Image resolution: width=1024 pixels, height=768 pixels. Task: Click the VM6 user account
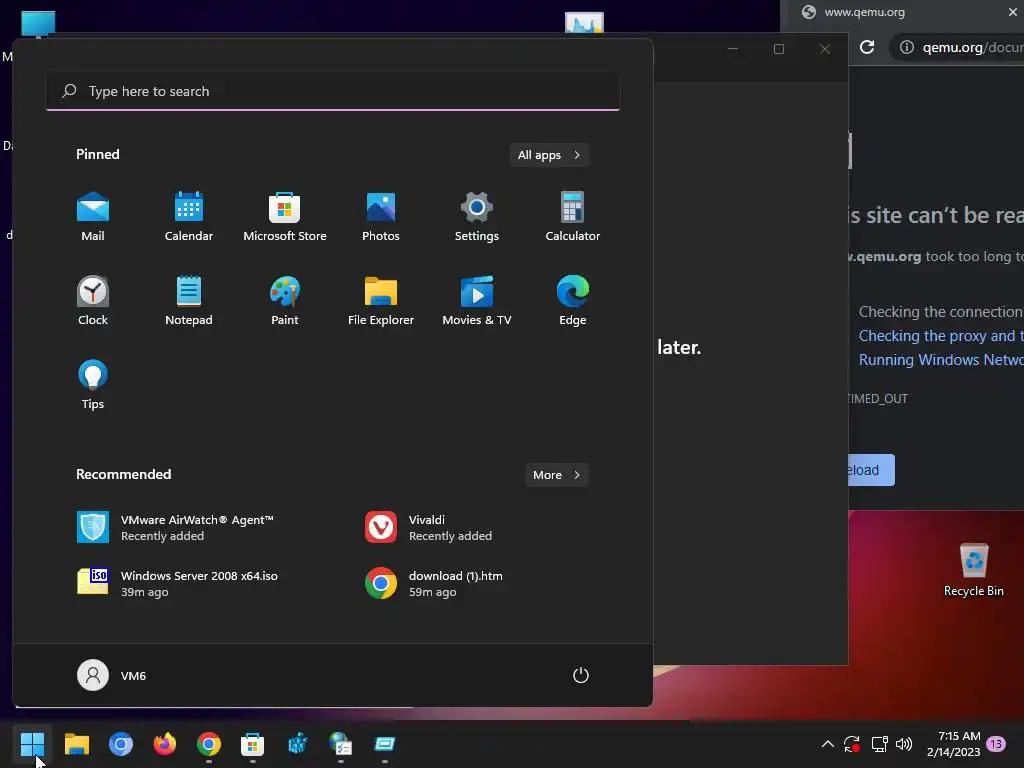coord(112,675)
